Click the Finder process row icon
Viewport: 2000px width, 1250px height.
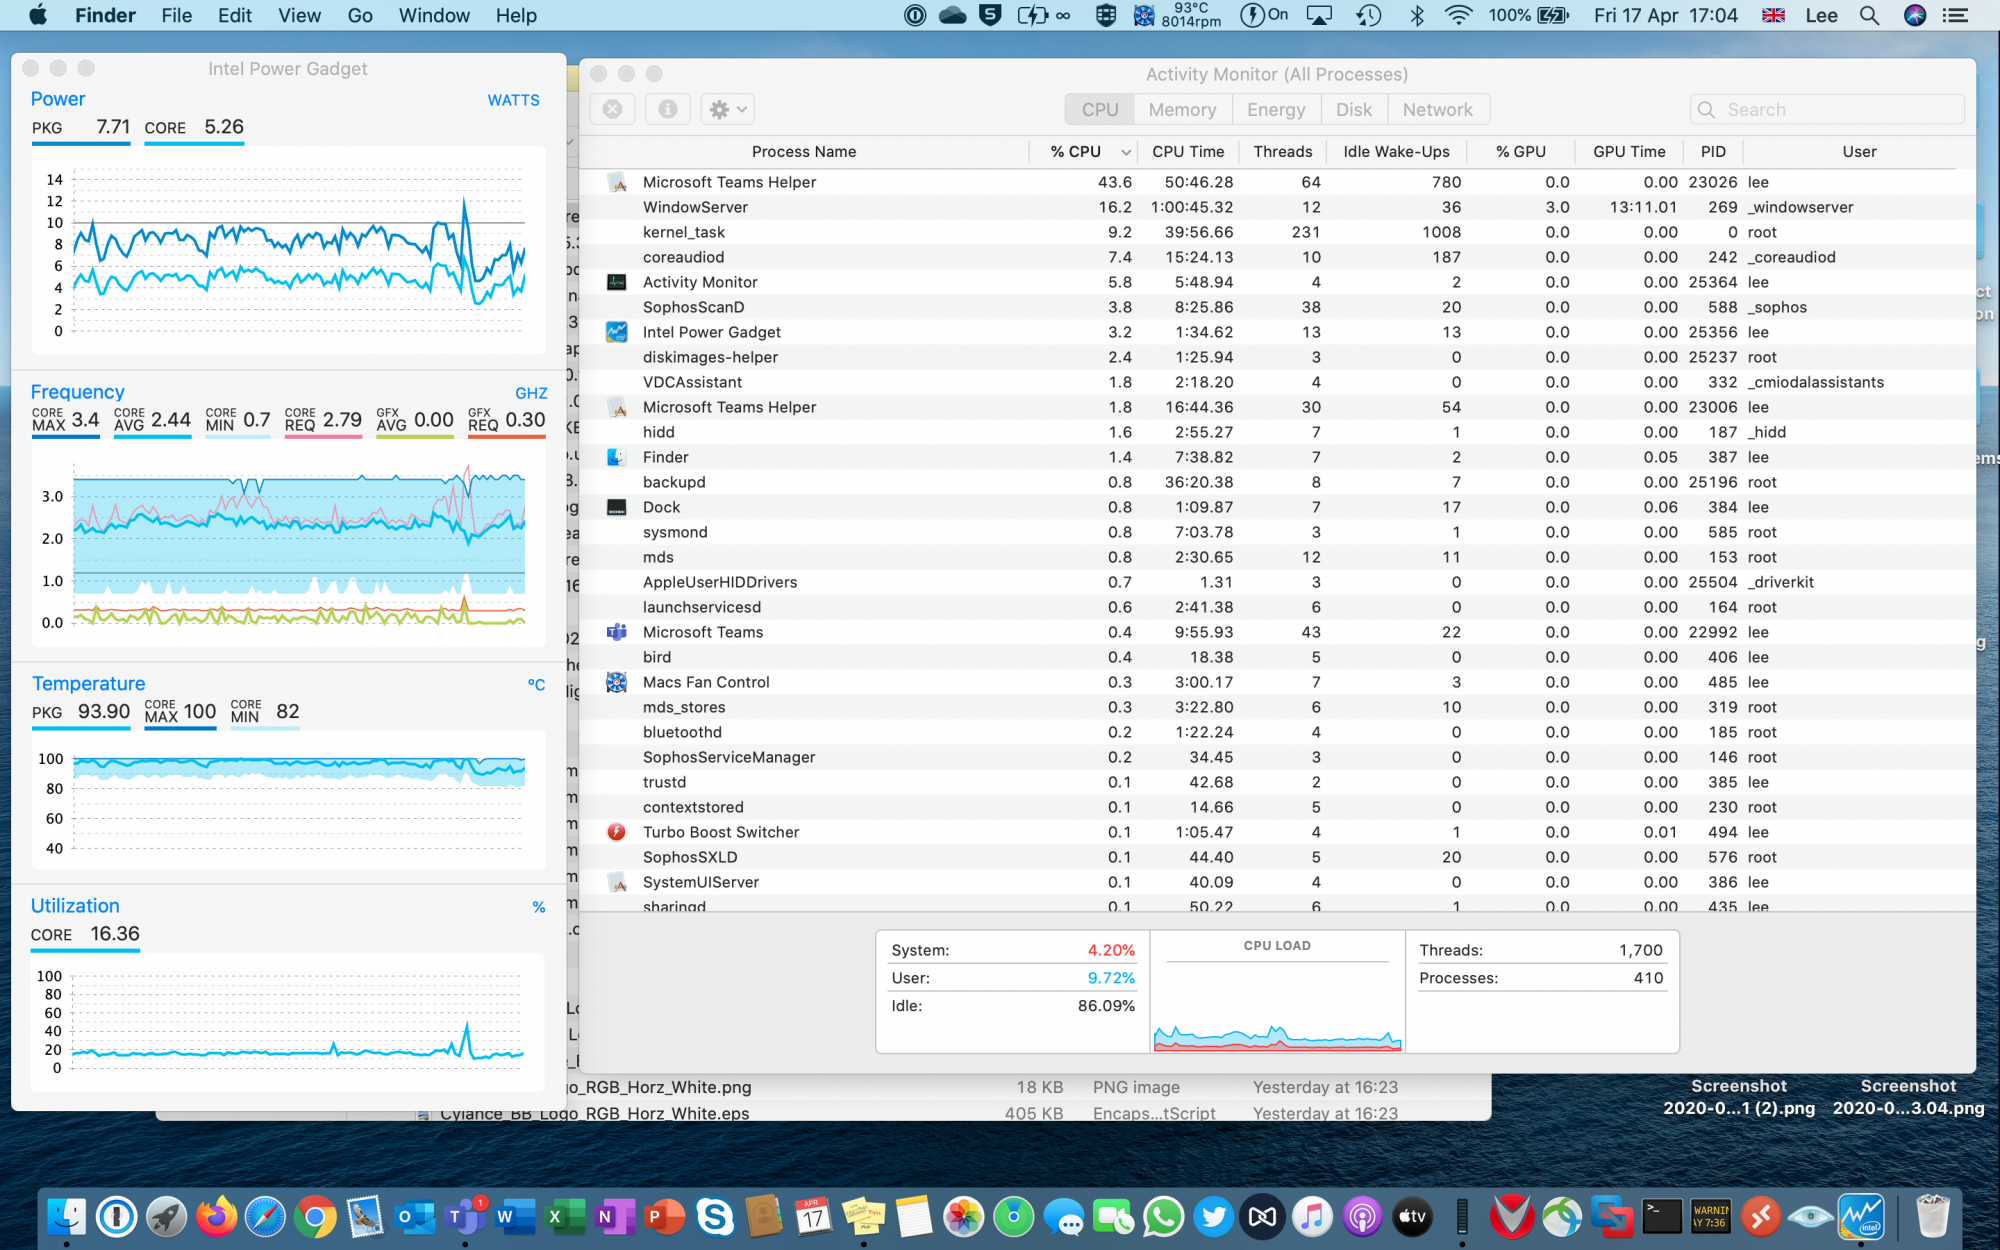point(617,457)
